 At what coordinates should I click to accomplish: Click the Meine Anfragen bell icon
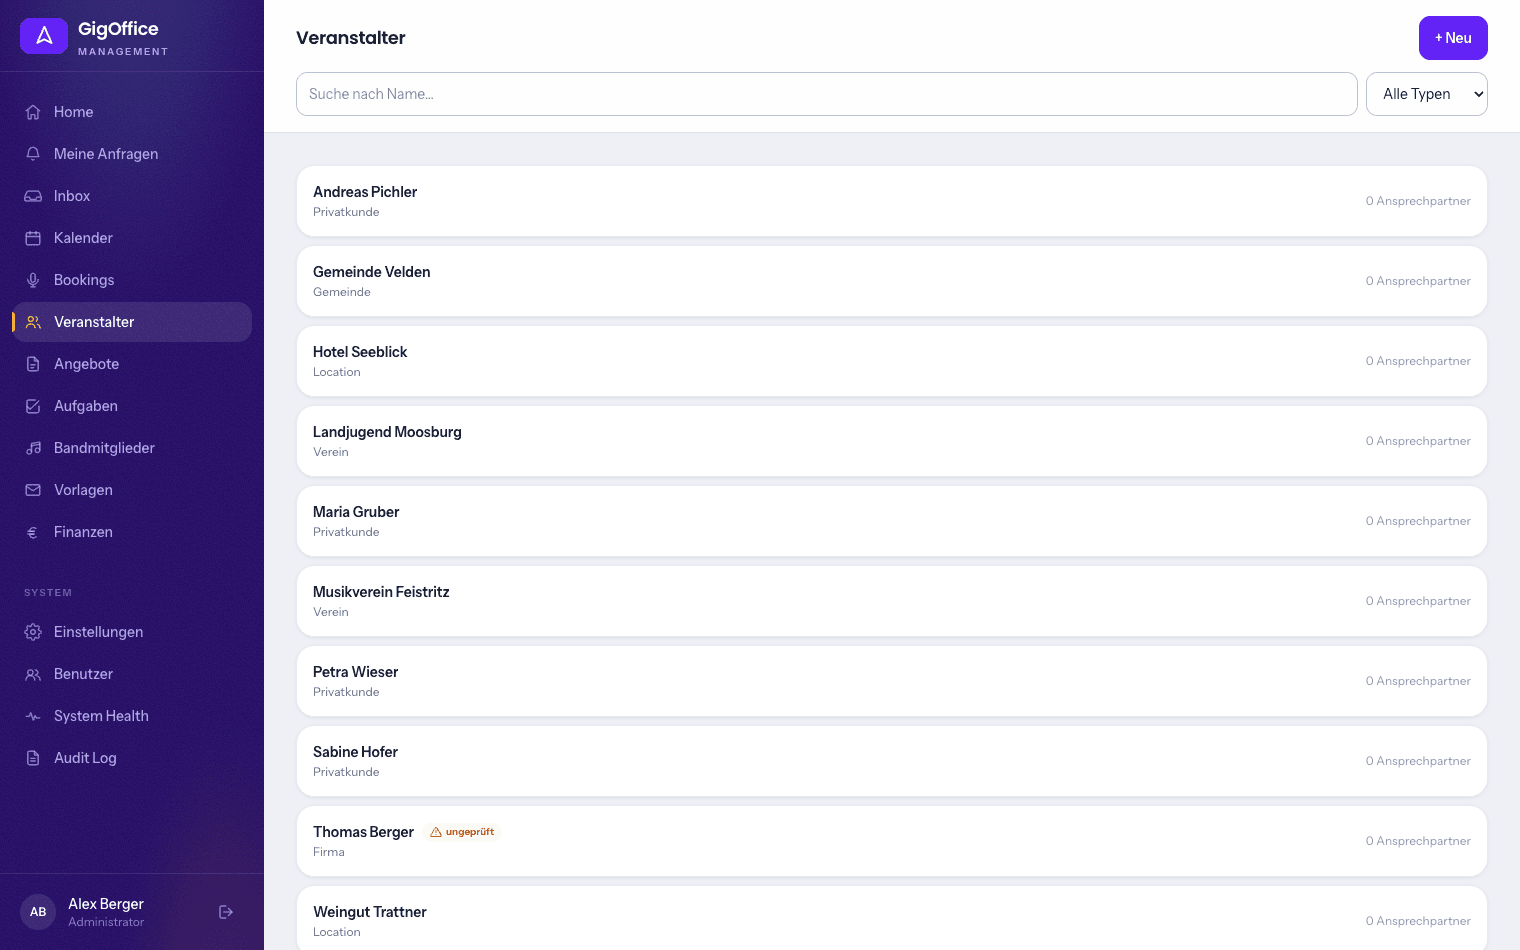[33, 154]
